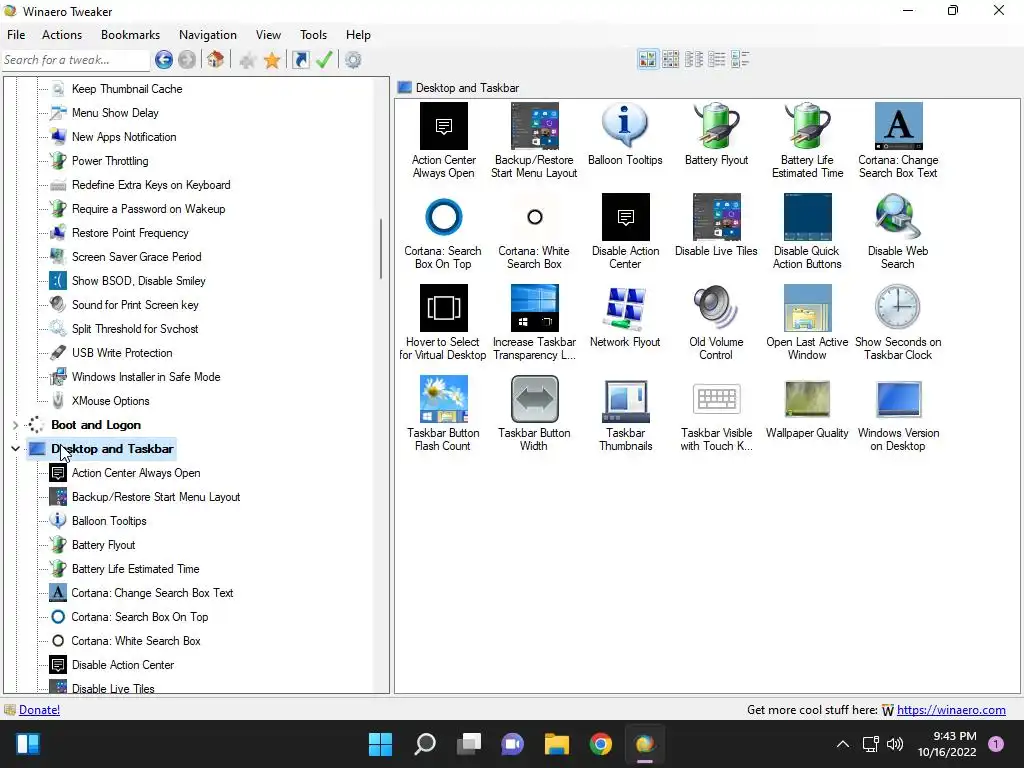Image resolution: width=1024 pixels, height=768 pixels.
Task: Click the Donate! link
Action: point(39,710)
